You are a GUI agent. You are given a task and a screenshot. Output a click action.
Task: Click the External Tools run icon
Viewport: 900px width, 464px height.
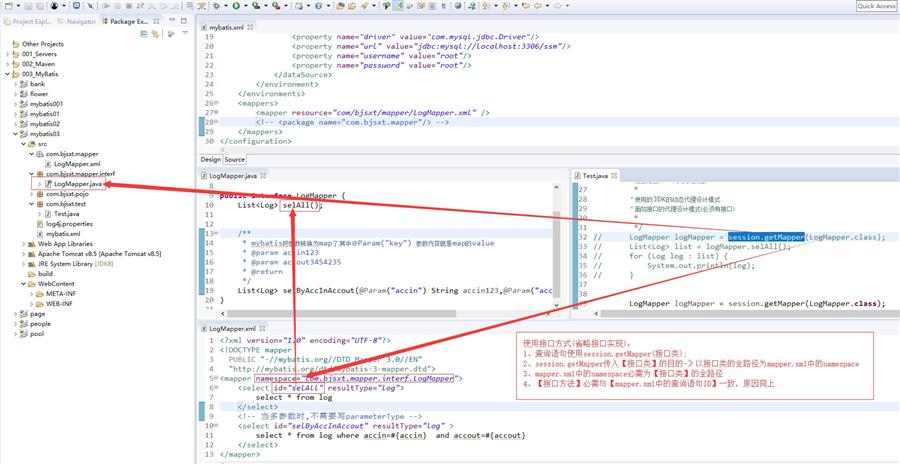(276, 6)
